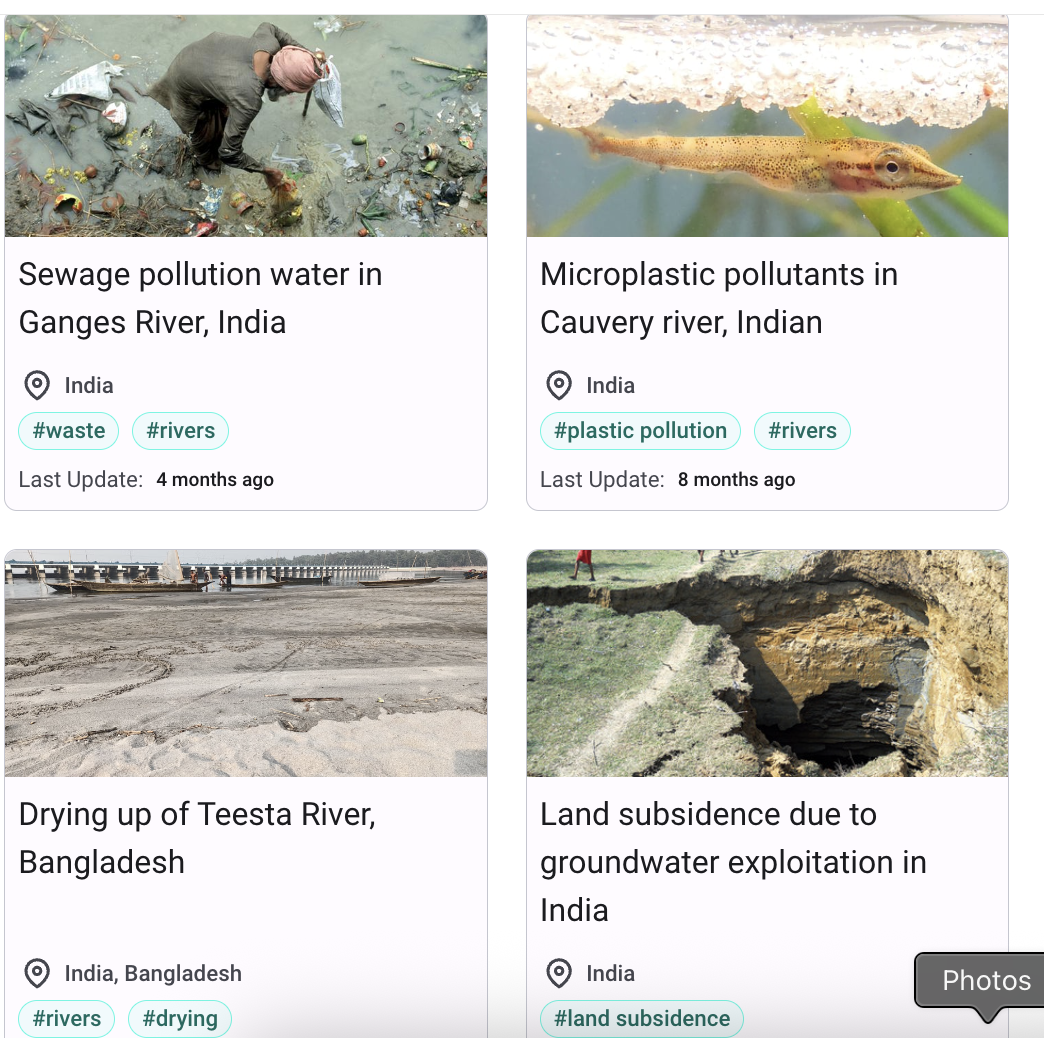The height and width of the screenshot is (1038, 1044).
Task: Open Drying up of Teesta River title
Action: (x=197, y=838)
